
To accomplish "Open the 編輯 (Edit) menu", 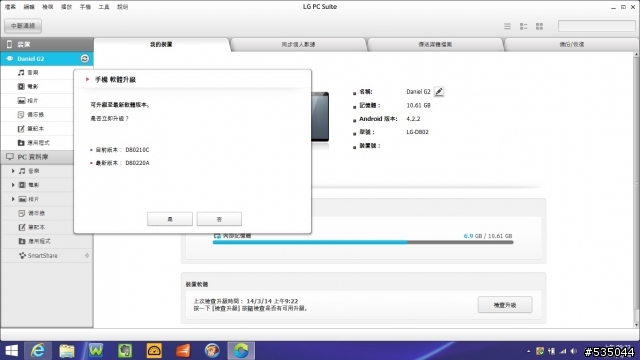I will coord(29,7).
